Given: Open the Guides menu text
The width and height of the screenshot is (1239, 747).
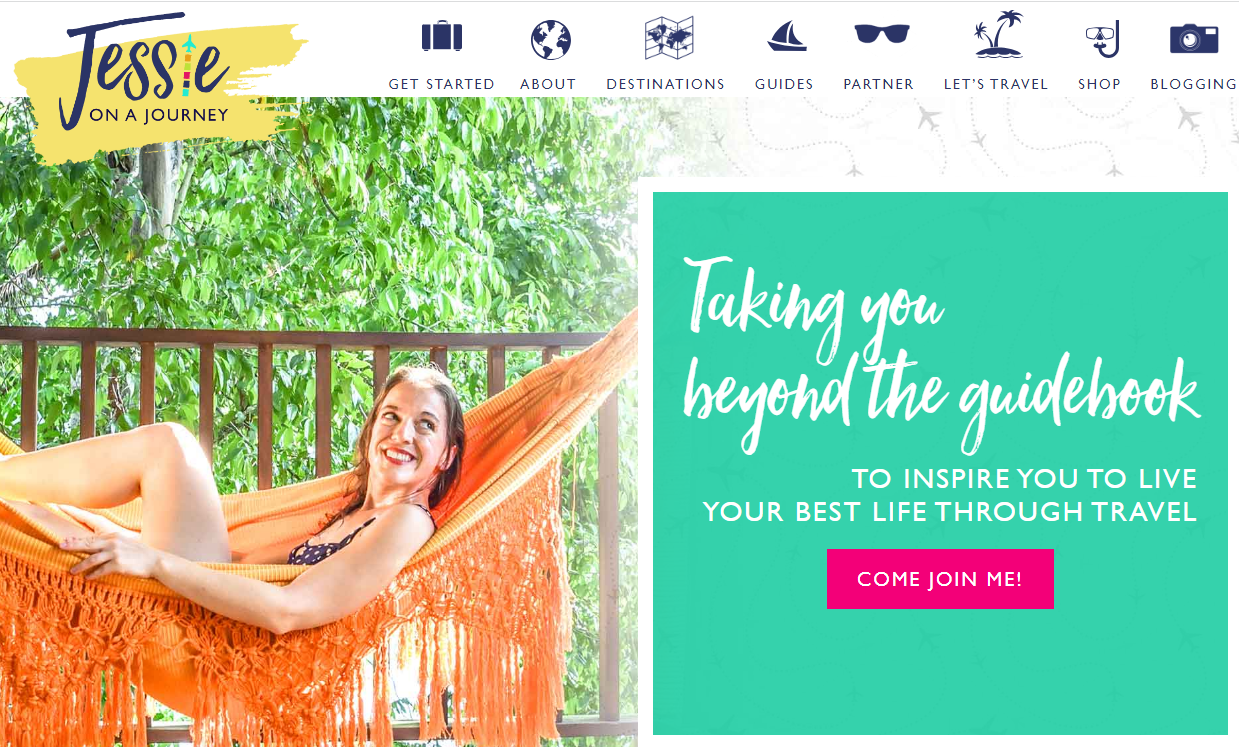Looking at the screenshot, I should (784, 84).
